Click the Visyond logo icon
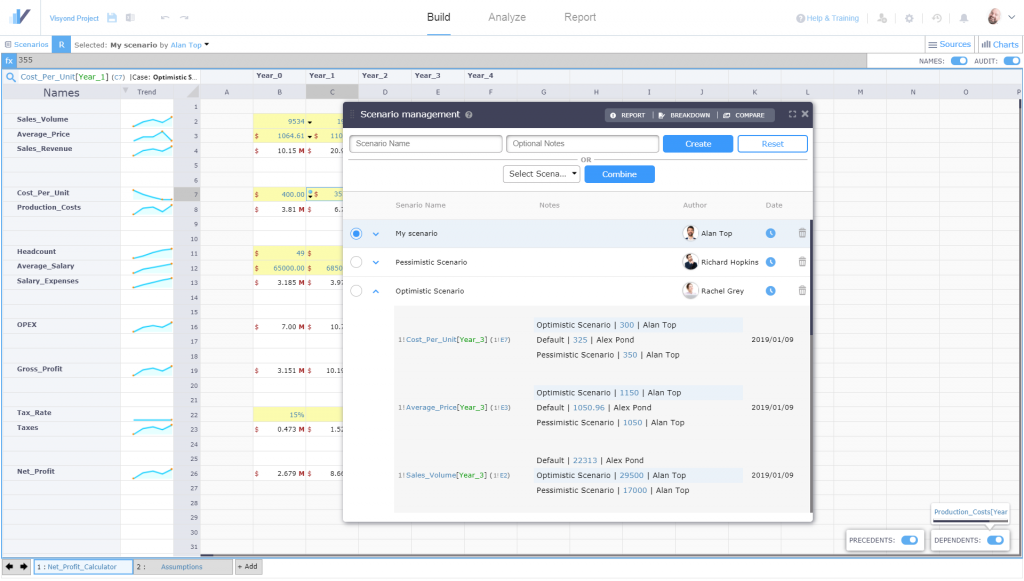1024x581 pixels. click(20, 16)
